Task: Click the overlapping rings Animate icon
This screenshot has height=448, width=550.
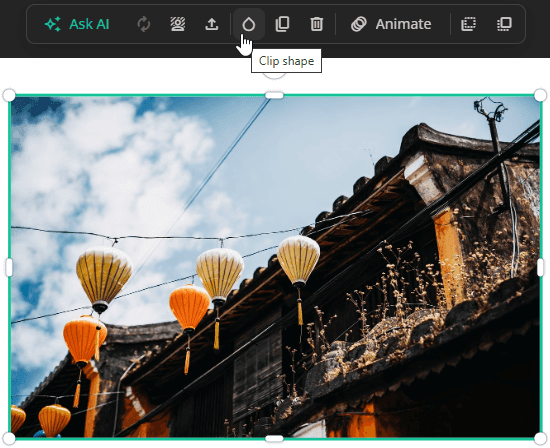Action: [358, 24]
